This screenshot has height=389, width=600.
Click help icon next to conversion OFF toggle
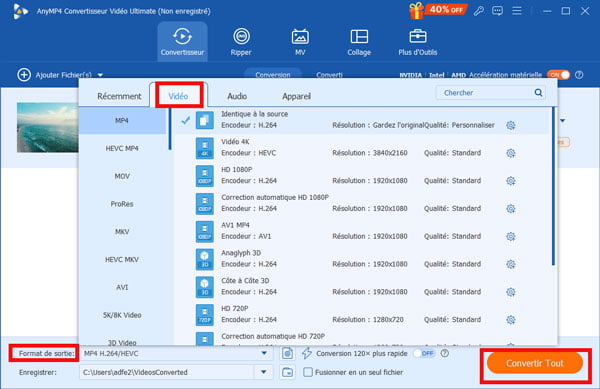click(445, 353)
